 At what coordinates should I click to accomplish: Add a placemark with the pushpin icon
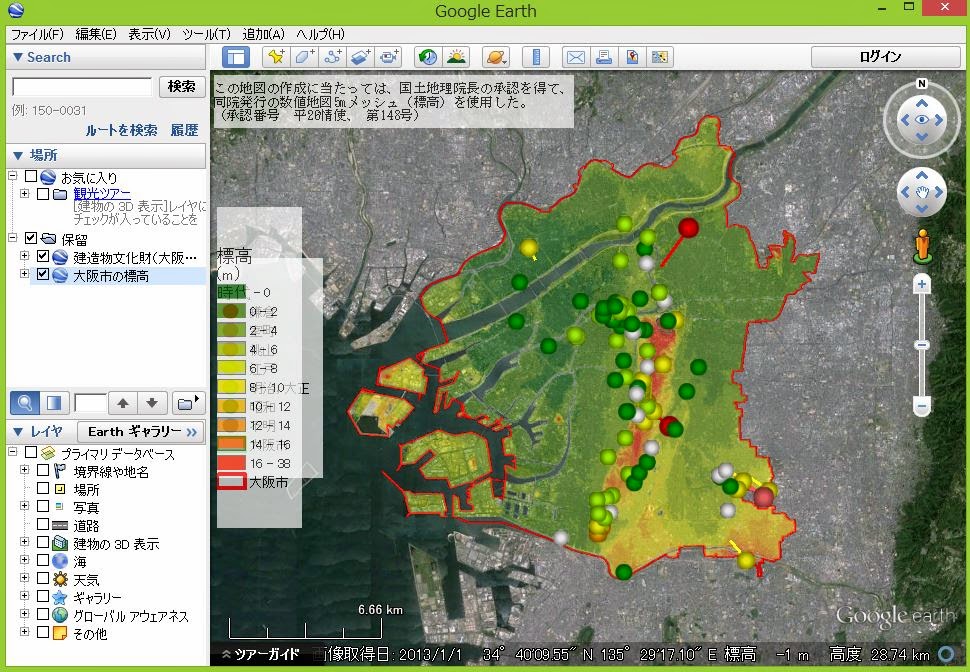[276, 57]
